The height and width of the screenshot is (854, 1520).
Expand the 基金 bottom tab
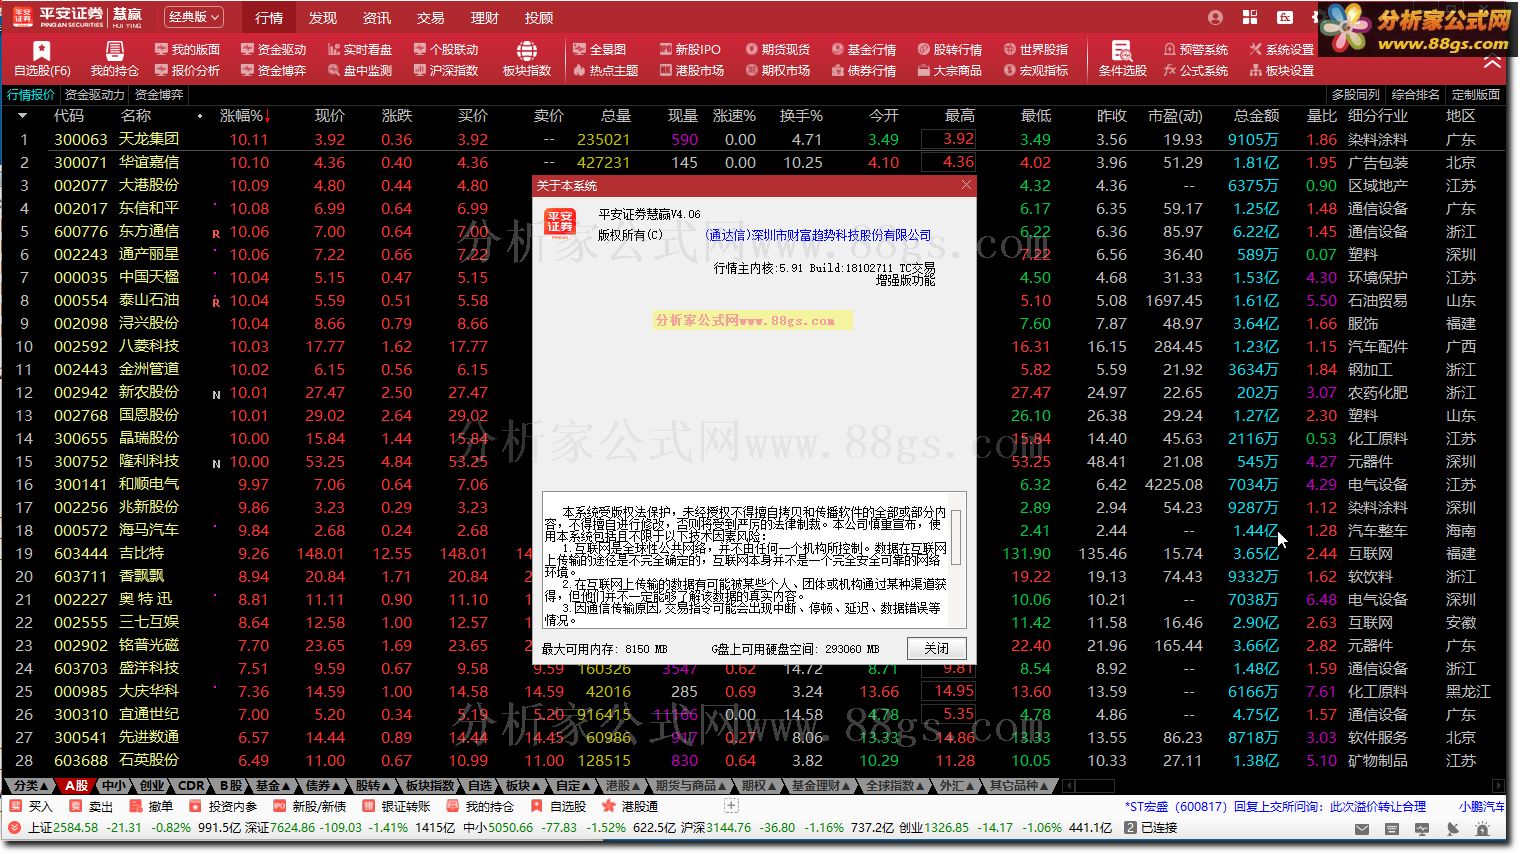[x=272, y=786]
